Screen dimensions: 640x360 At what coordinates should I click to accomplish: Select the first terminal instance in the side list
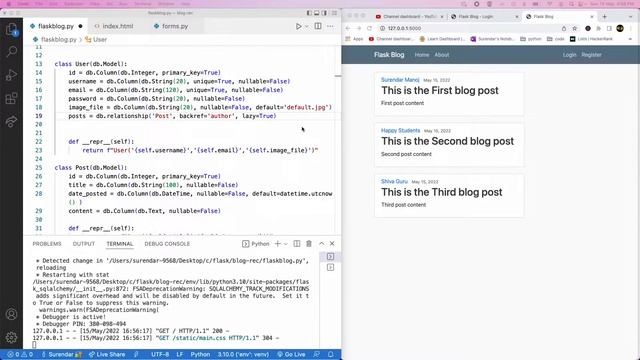click(x=331, y=257)
